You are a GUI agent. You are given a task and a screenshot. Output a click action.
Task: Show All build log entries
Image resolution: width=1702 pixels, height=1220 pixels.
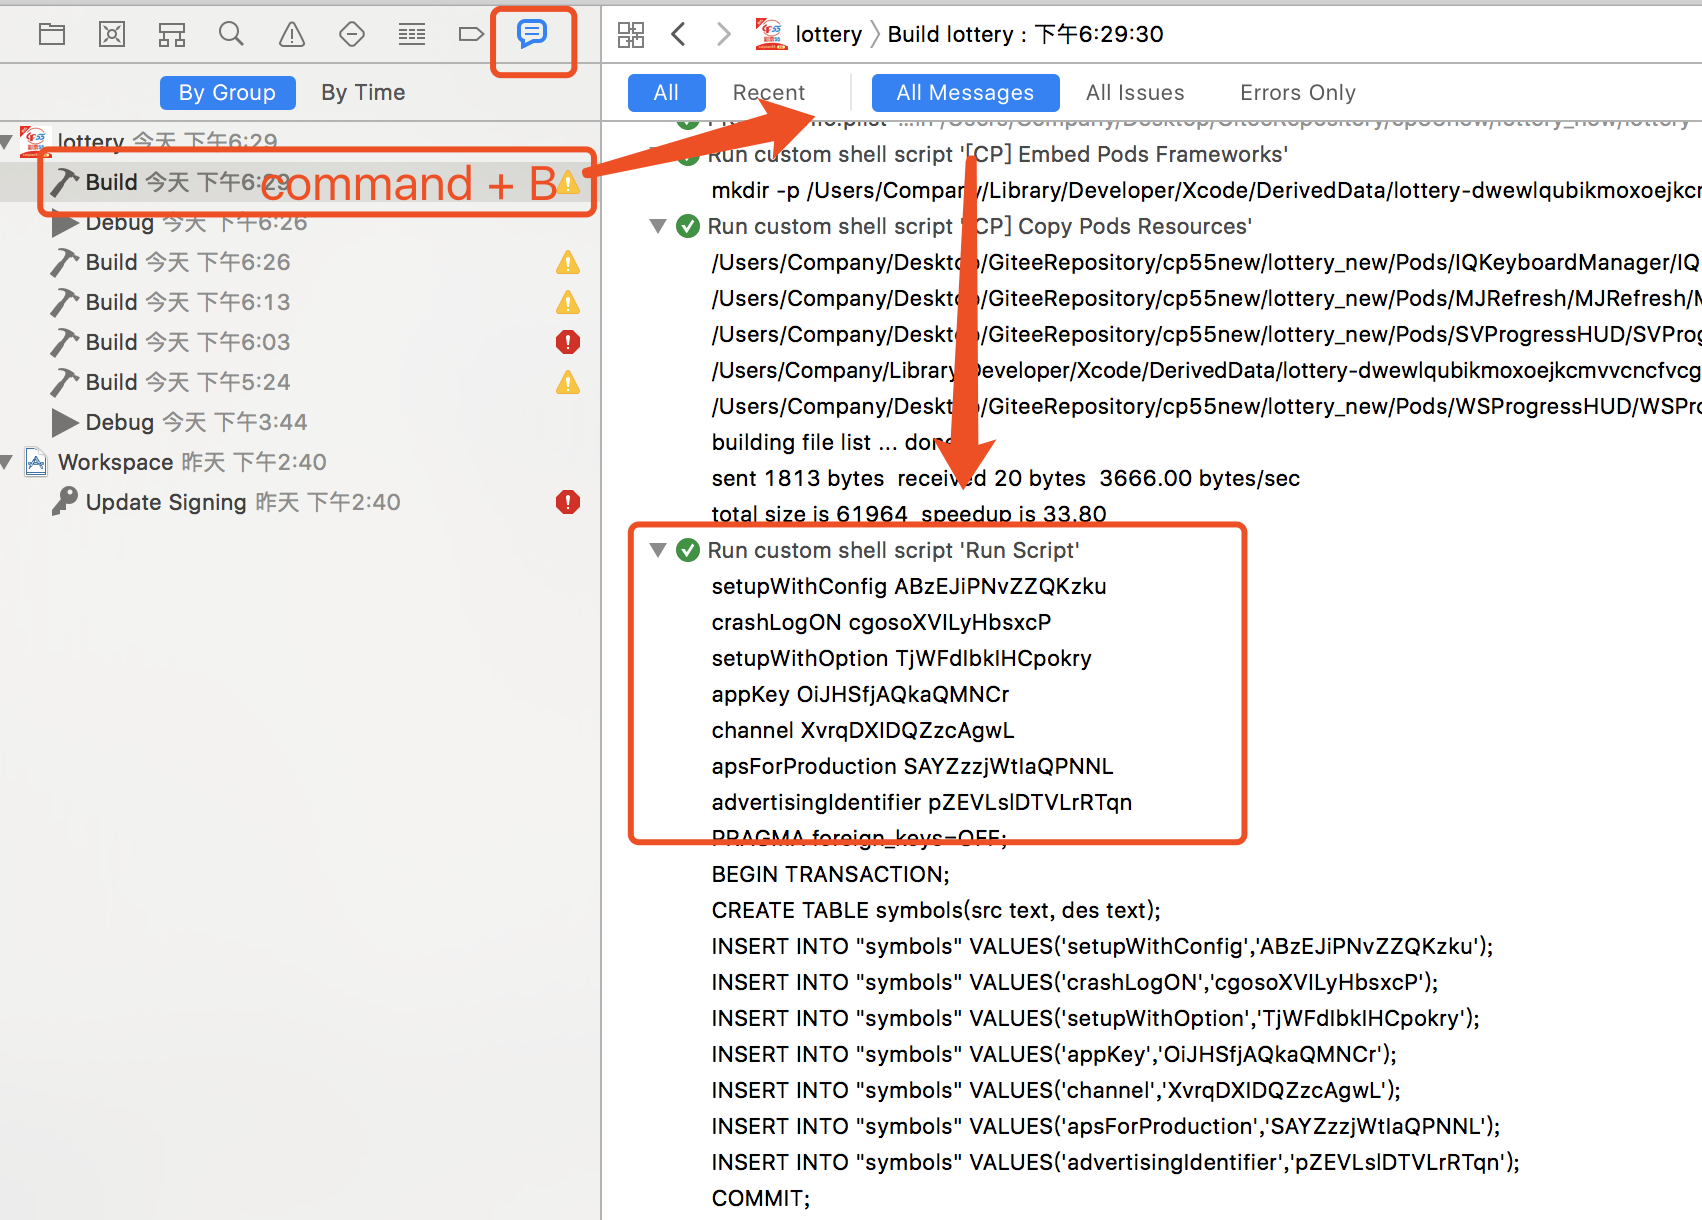click(x=666, y=93)
